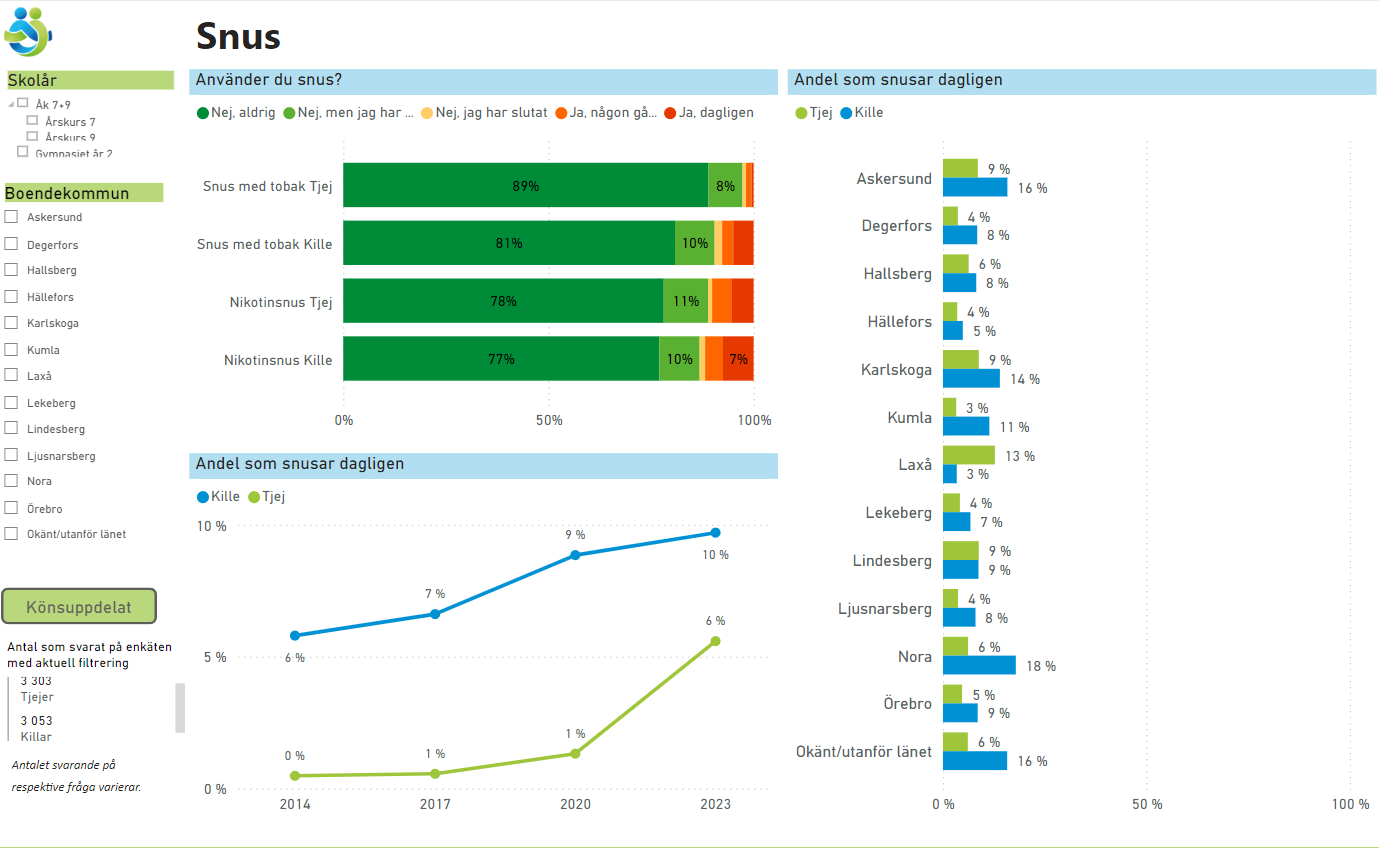Select the 78% segment for Nikotinsnus Tjej
Image resolution: width=1379 pixels, height=848 pixels.
503,301
